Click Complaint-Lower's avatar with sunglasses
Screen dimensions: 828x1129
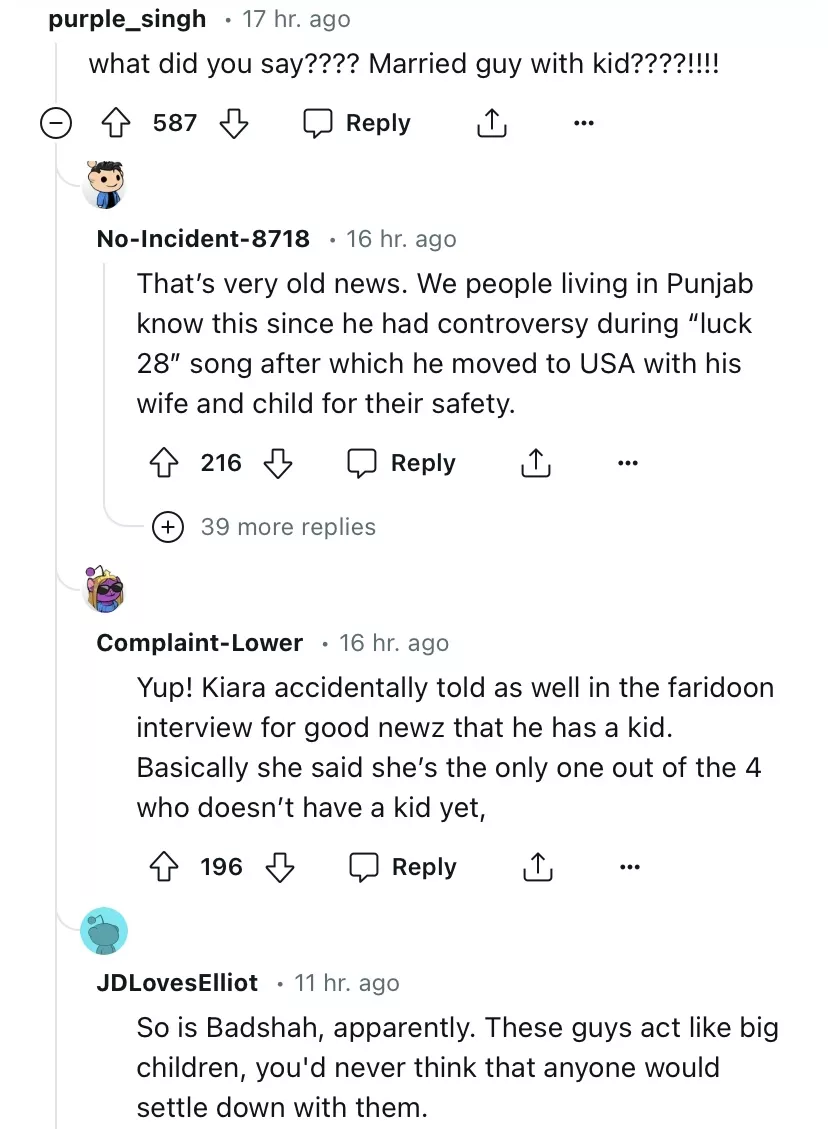pos(104,589)
